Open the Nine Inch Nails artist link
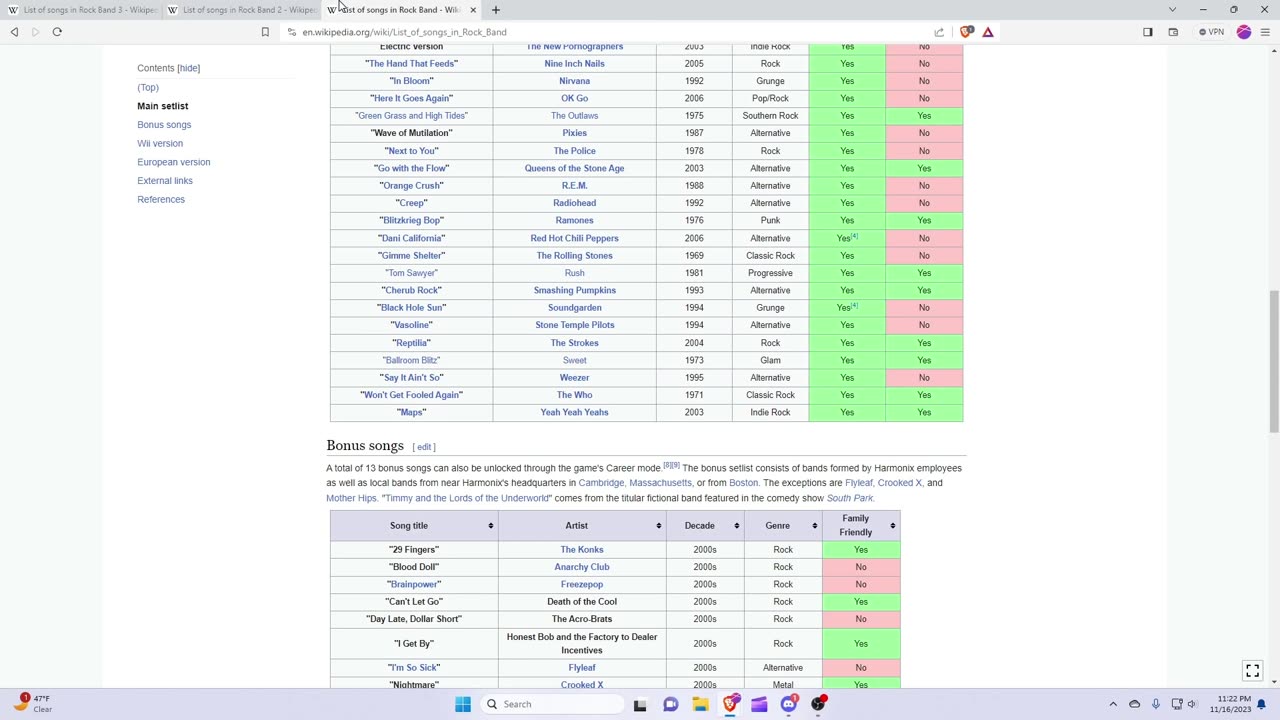The width and height of the screenshot is (1280, 720). [574, 64]
